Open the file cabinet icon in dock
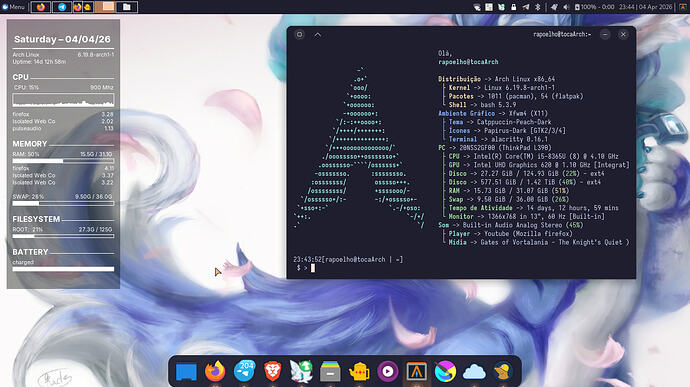The height and width of the screenshot is (387, 690). click(330, 371)
